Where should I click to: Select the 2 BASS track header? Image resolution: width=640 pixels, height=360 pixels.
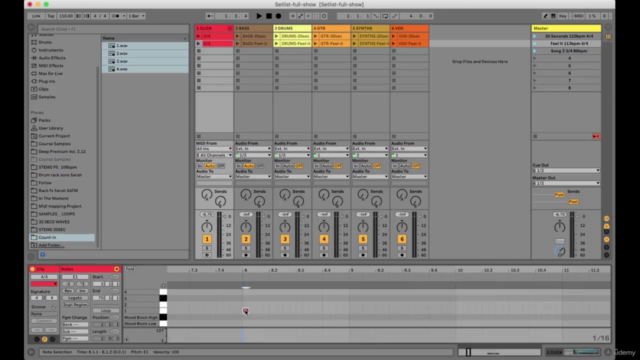point(253,28)
